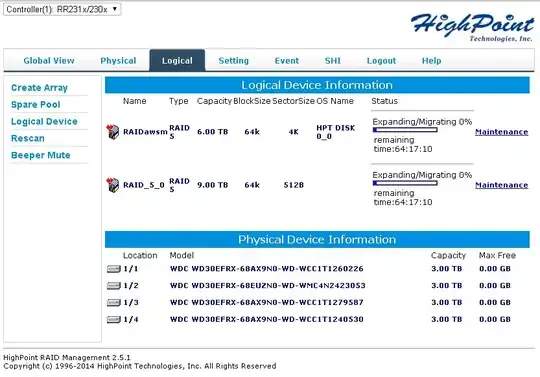Image resolution: width=540 pixels, height=377 pixels.
Task: Click the Status column header
Action: pos(384,101)
